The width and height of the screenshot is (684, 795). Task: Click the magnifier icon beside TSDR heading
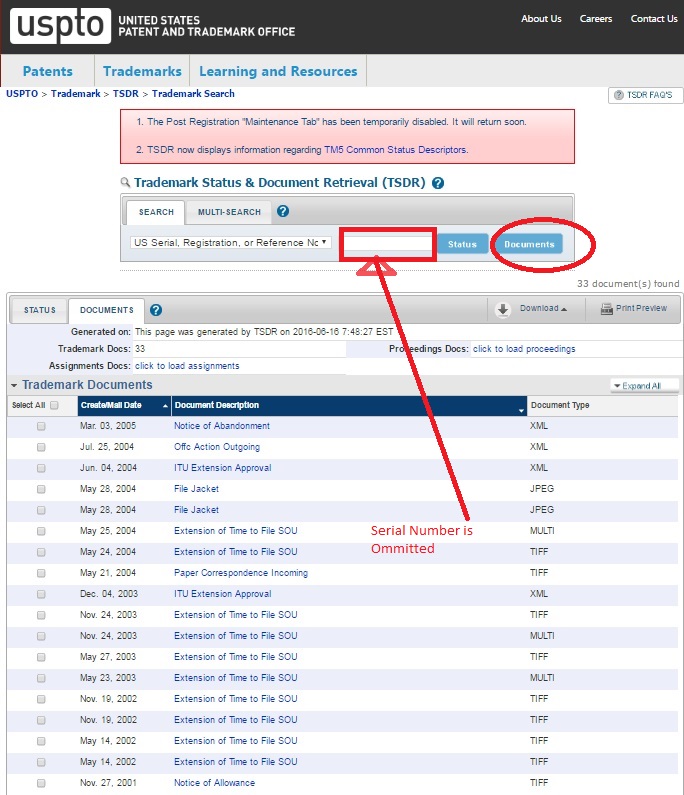[125, 183]
